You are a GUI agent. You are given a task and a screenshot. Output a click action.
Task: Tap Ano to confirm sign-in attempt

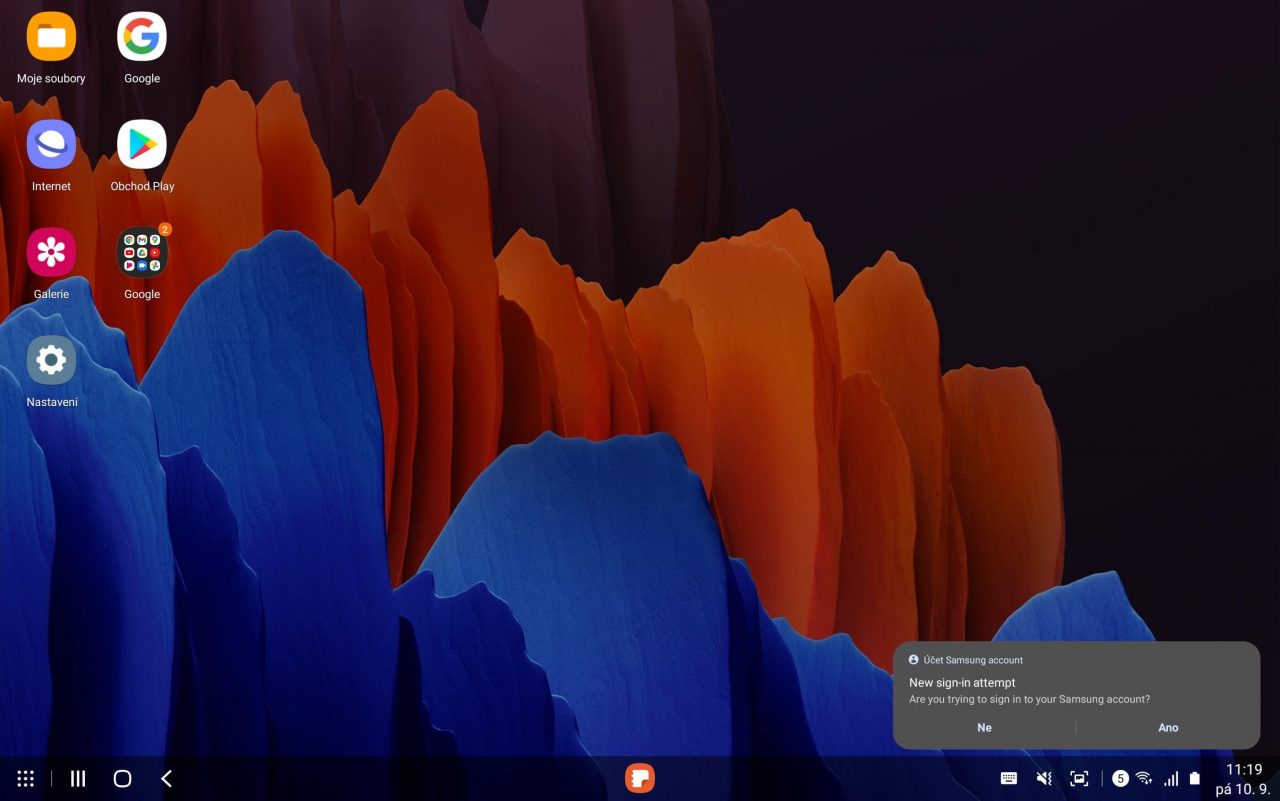coord(1168,728)
